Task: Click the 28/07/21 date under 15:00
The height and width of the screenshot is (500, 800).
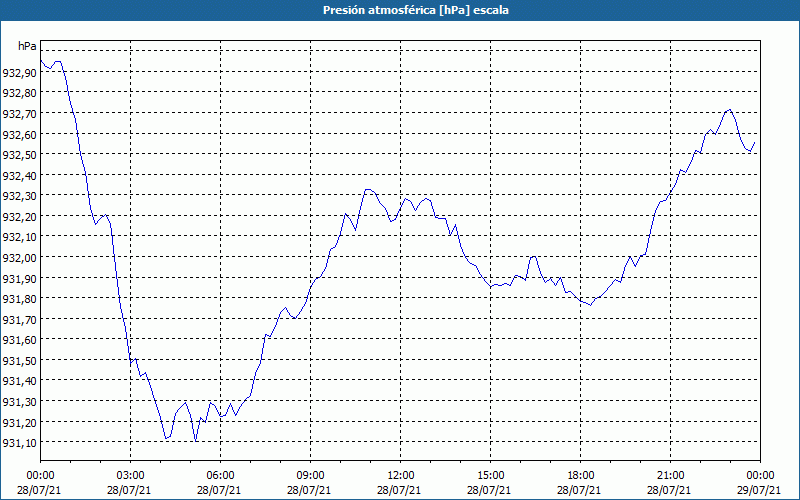Action: coord(489,490)
